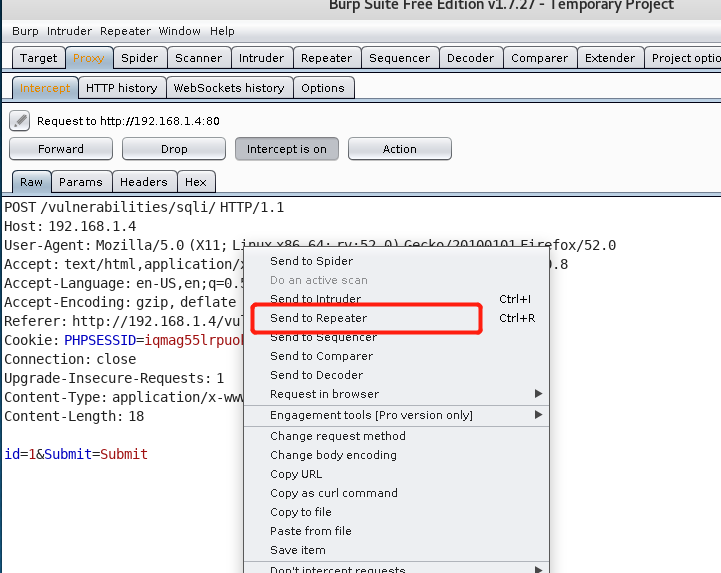Image resolution: width=721 pixels, height=573 pixels.
Task: Choose Send to Comparer from context menu
Action: (396, 356)
